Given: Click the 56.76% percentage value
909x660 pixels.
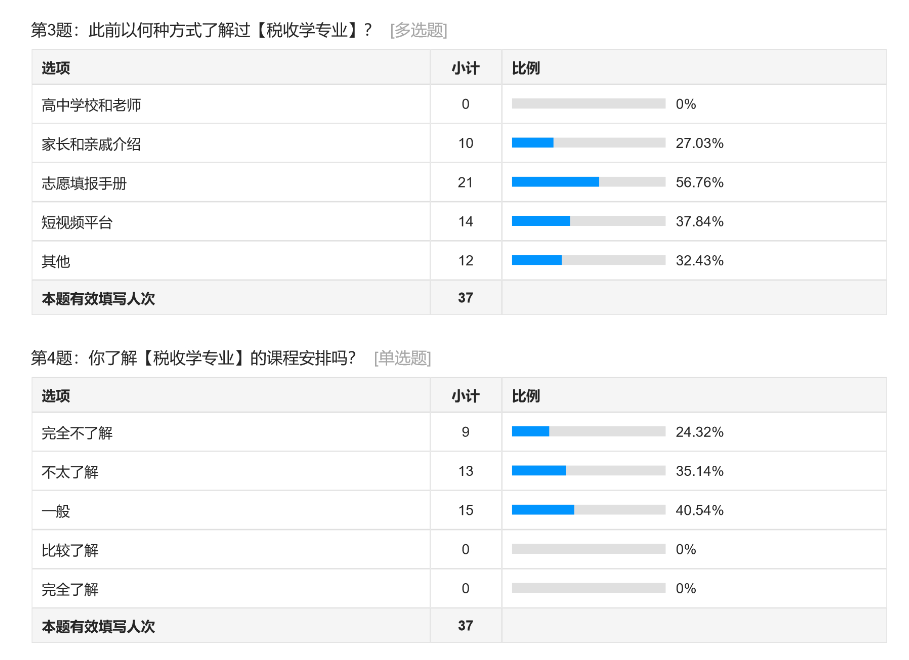Looking at the screenshot, I should (x=699, y=182).
